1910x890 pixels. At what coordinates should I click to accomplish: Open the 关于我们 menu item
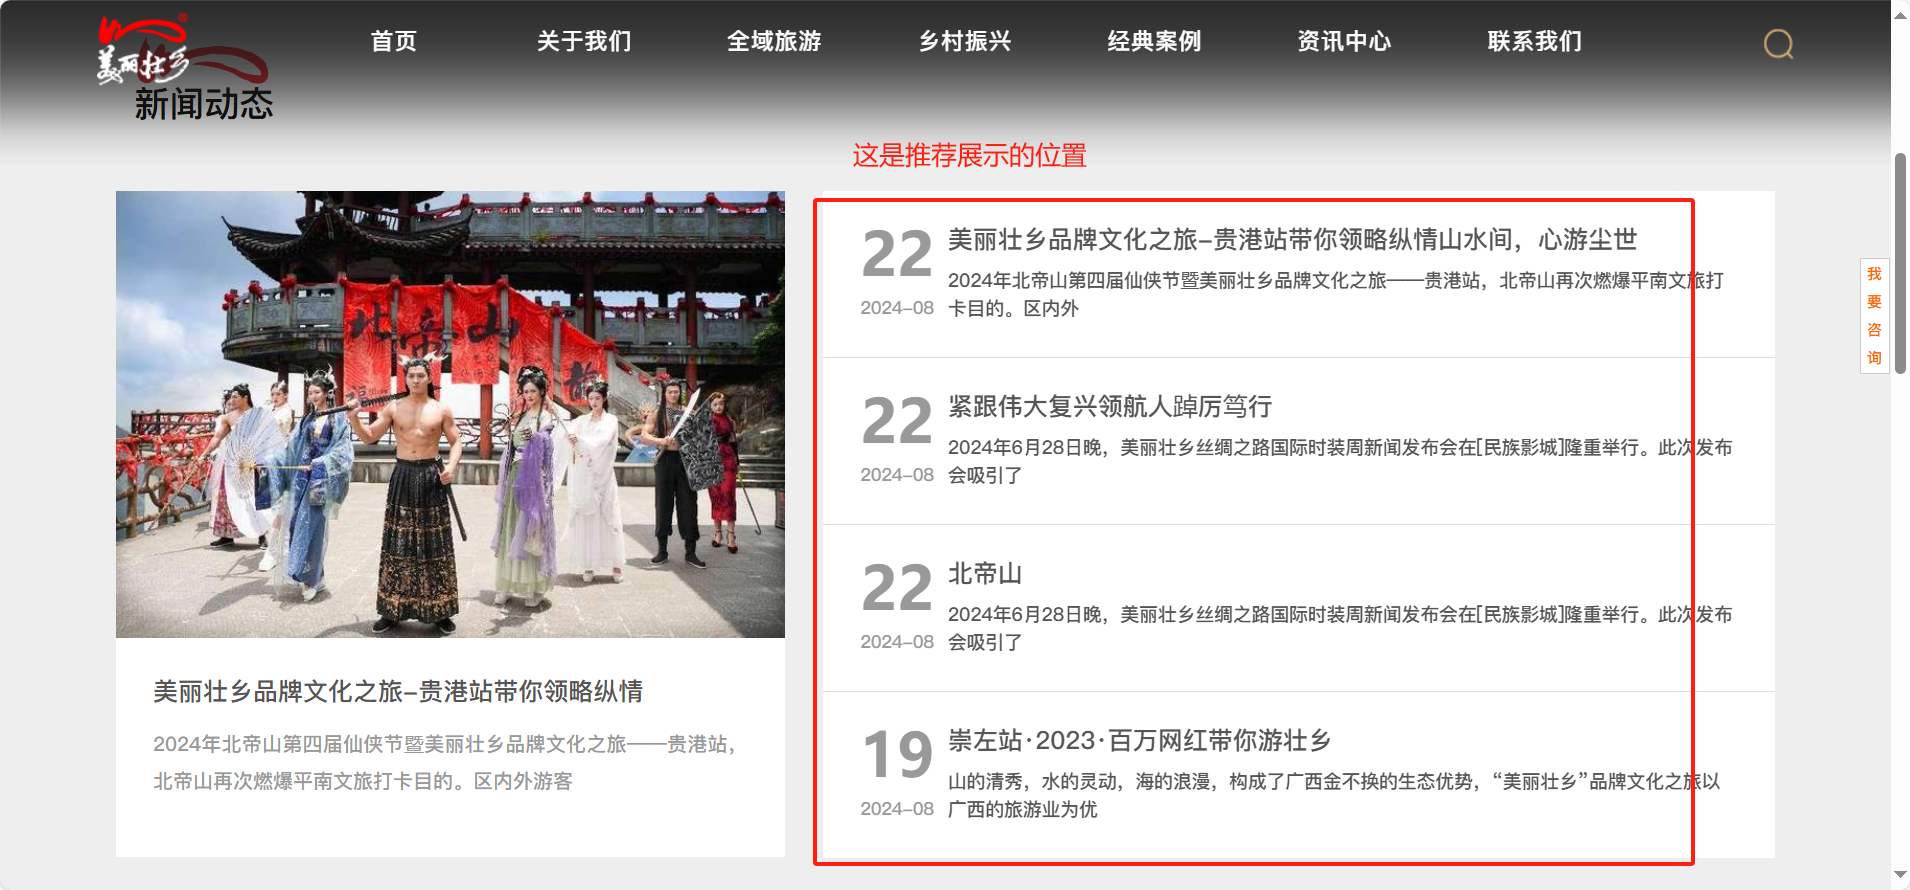584,41
